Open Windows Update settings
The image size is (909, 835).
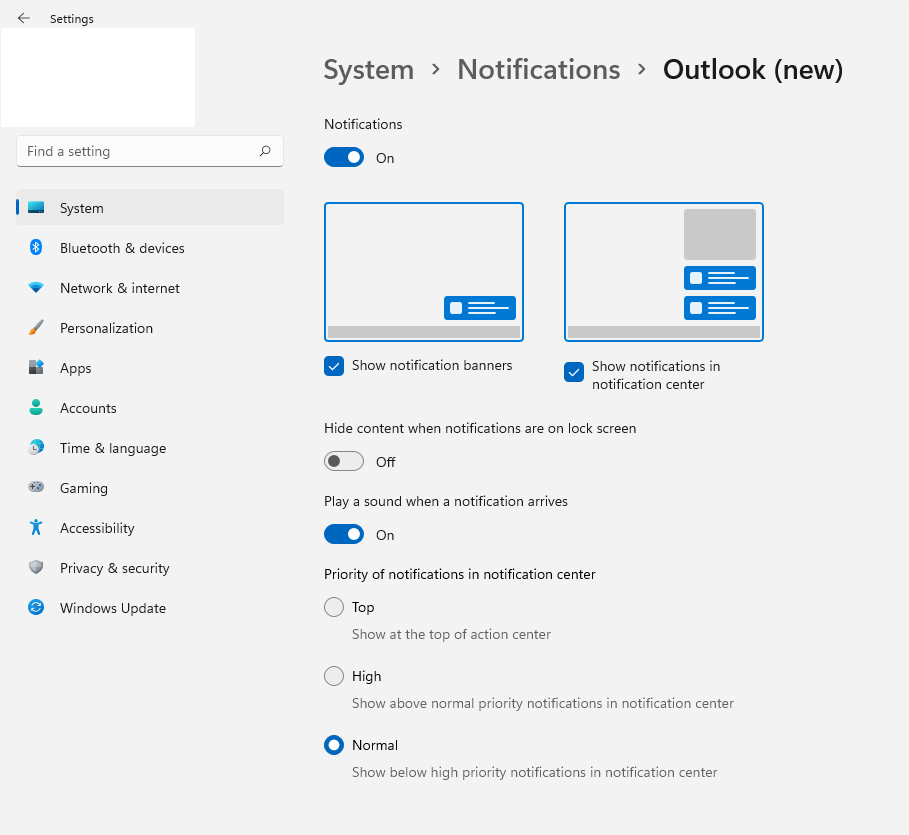pos(112,608)
